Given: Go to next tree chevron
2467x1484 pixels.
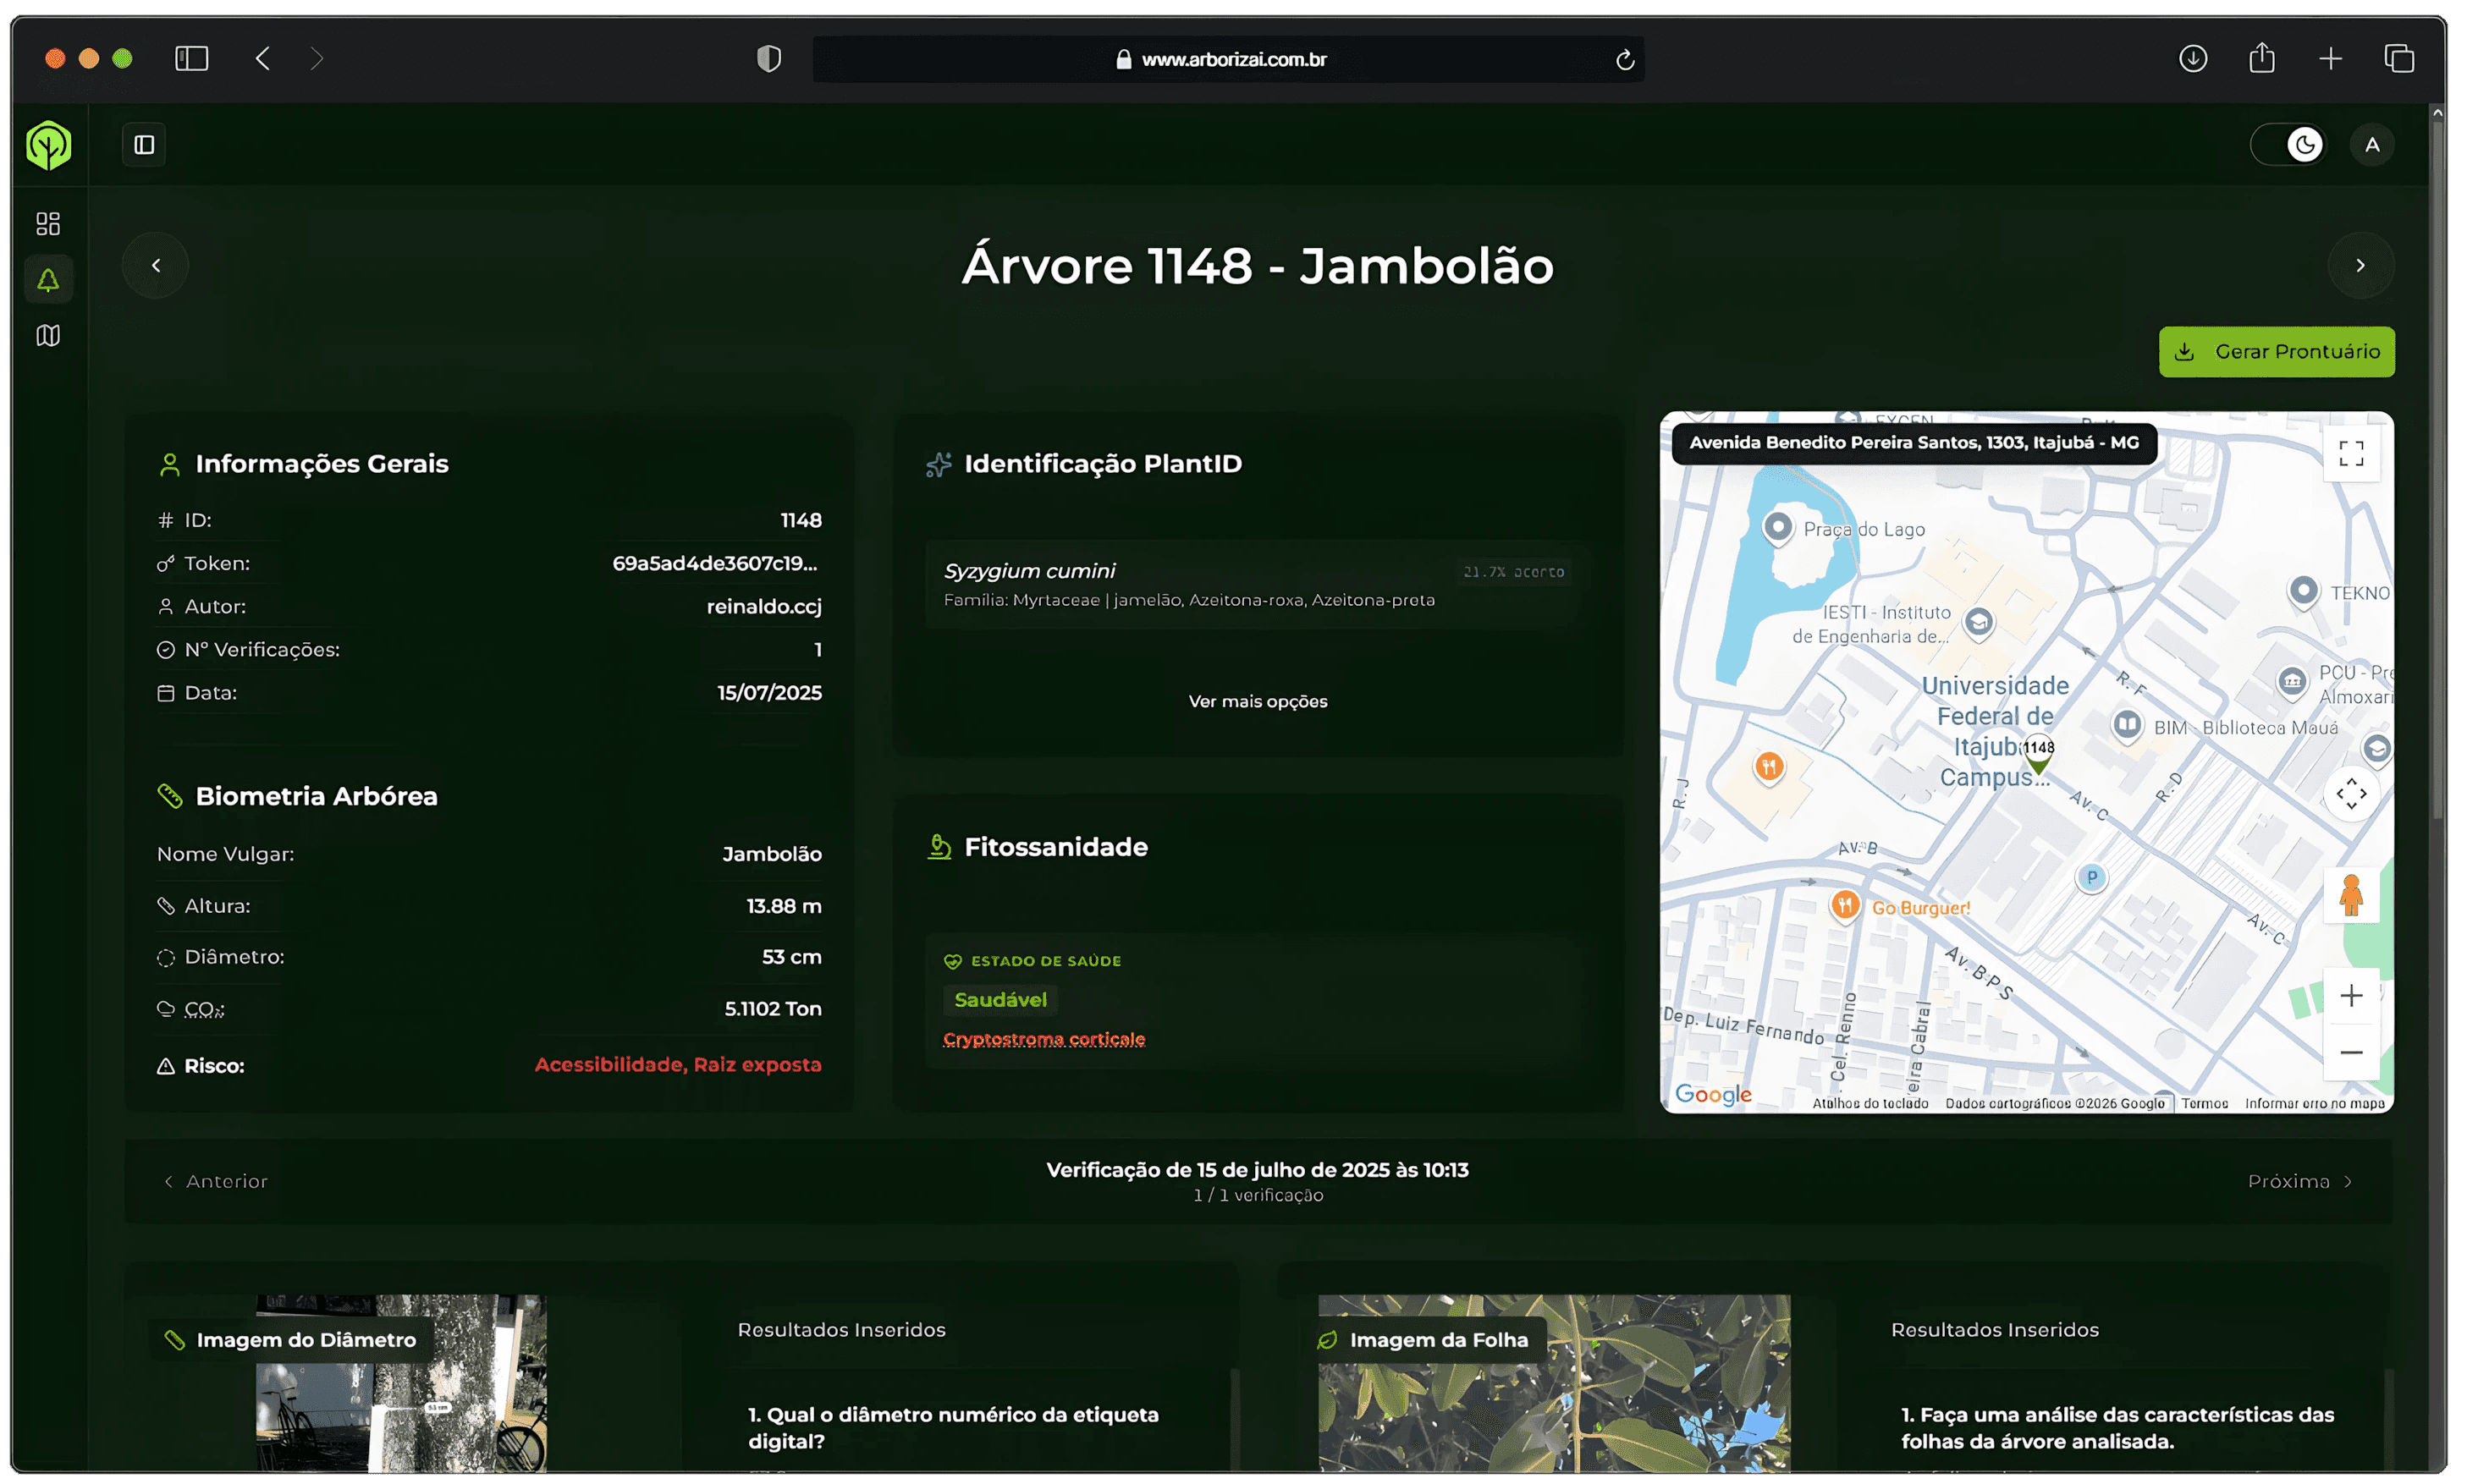Looking at the screenshot, I should [2360, 266].
